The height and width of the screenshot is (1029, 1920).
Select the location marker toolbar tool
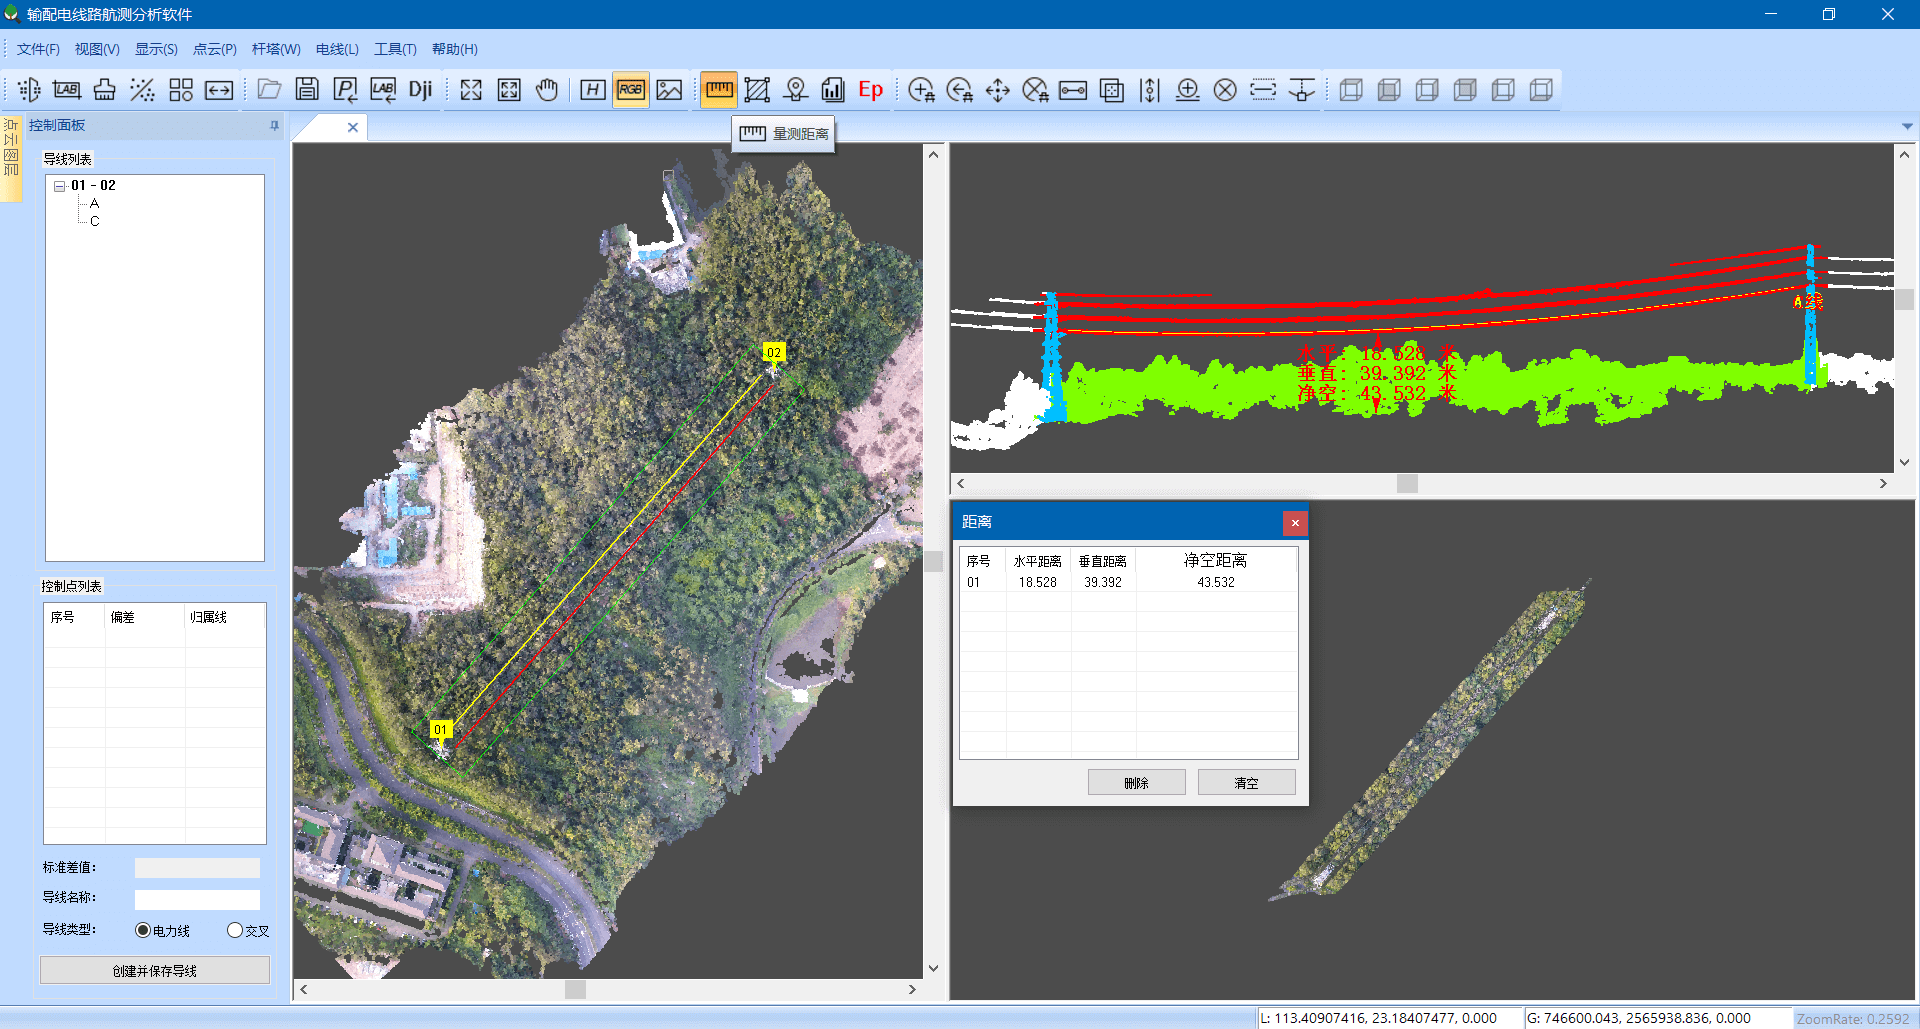[795, 89]
